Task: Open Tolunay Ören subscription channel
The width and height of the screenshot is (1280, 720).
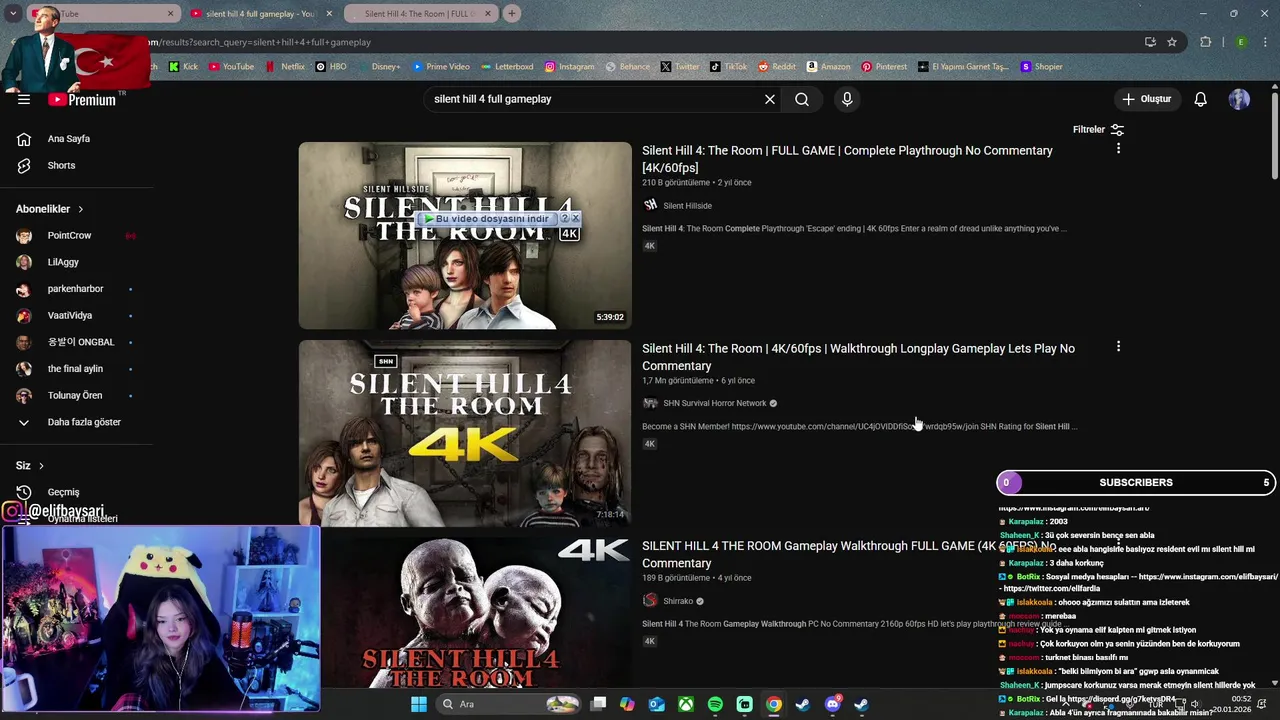Action: pos(74,395)
